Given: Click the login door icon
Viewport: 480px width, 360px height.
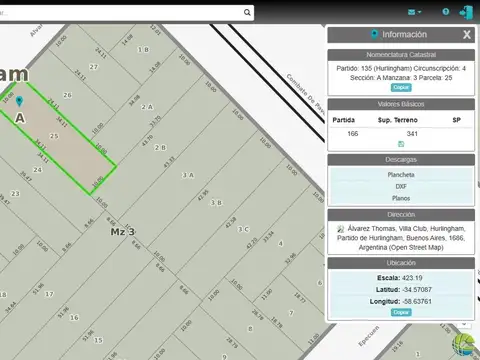Looking at the screenshot, I should (466, 13).
